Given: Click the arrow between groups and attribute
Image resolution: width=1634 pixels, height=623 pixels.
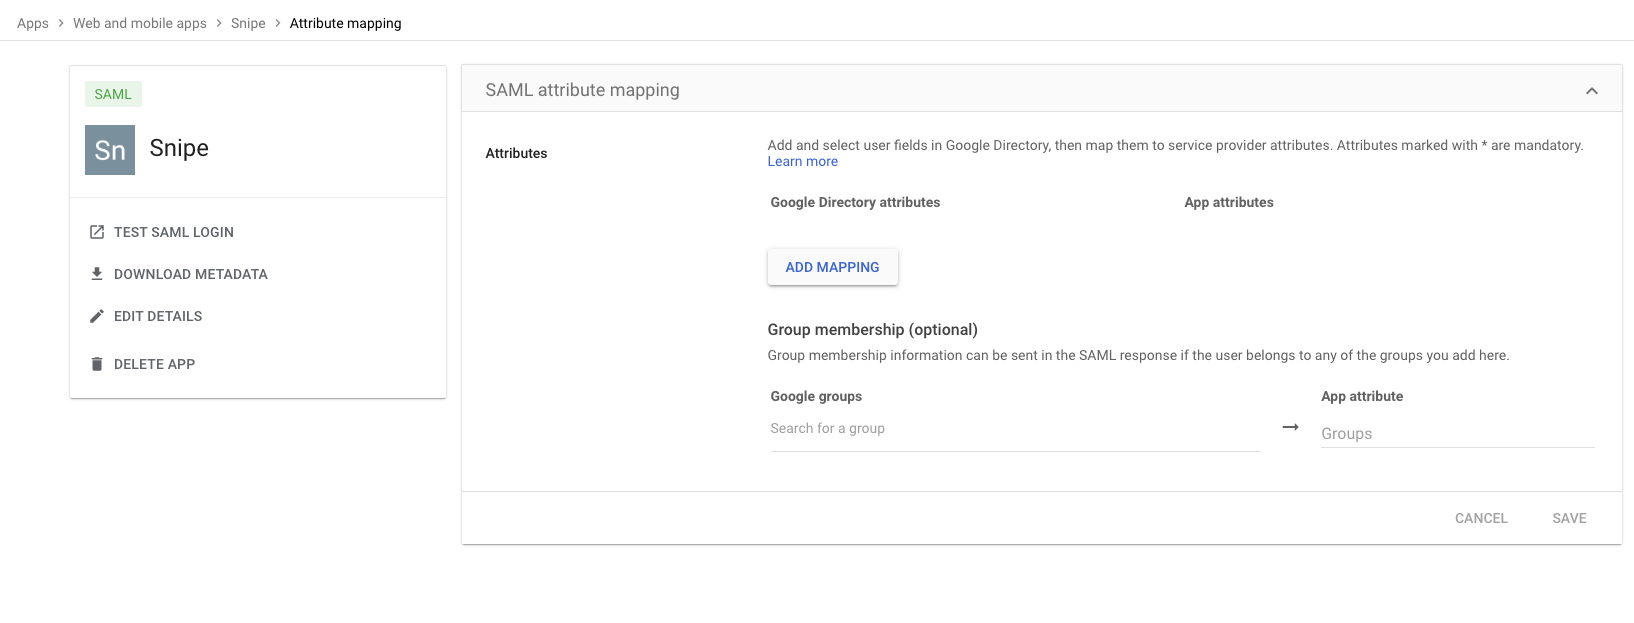Looking at the screenshot, I should click(x=1291, y=427).
